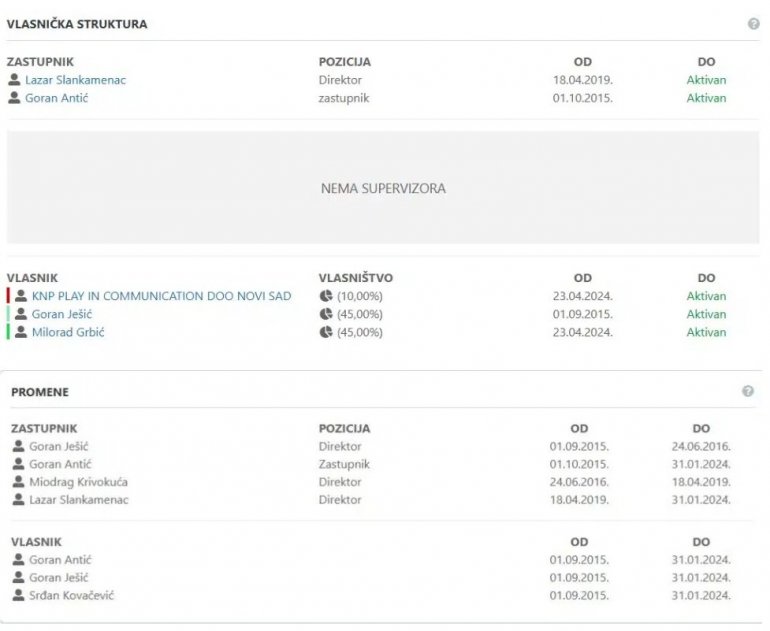Click person icon next to Srđan Kovačević

coord(18,595)
